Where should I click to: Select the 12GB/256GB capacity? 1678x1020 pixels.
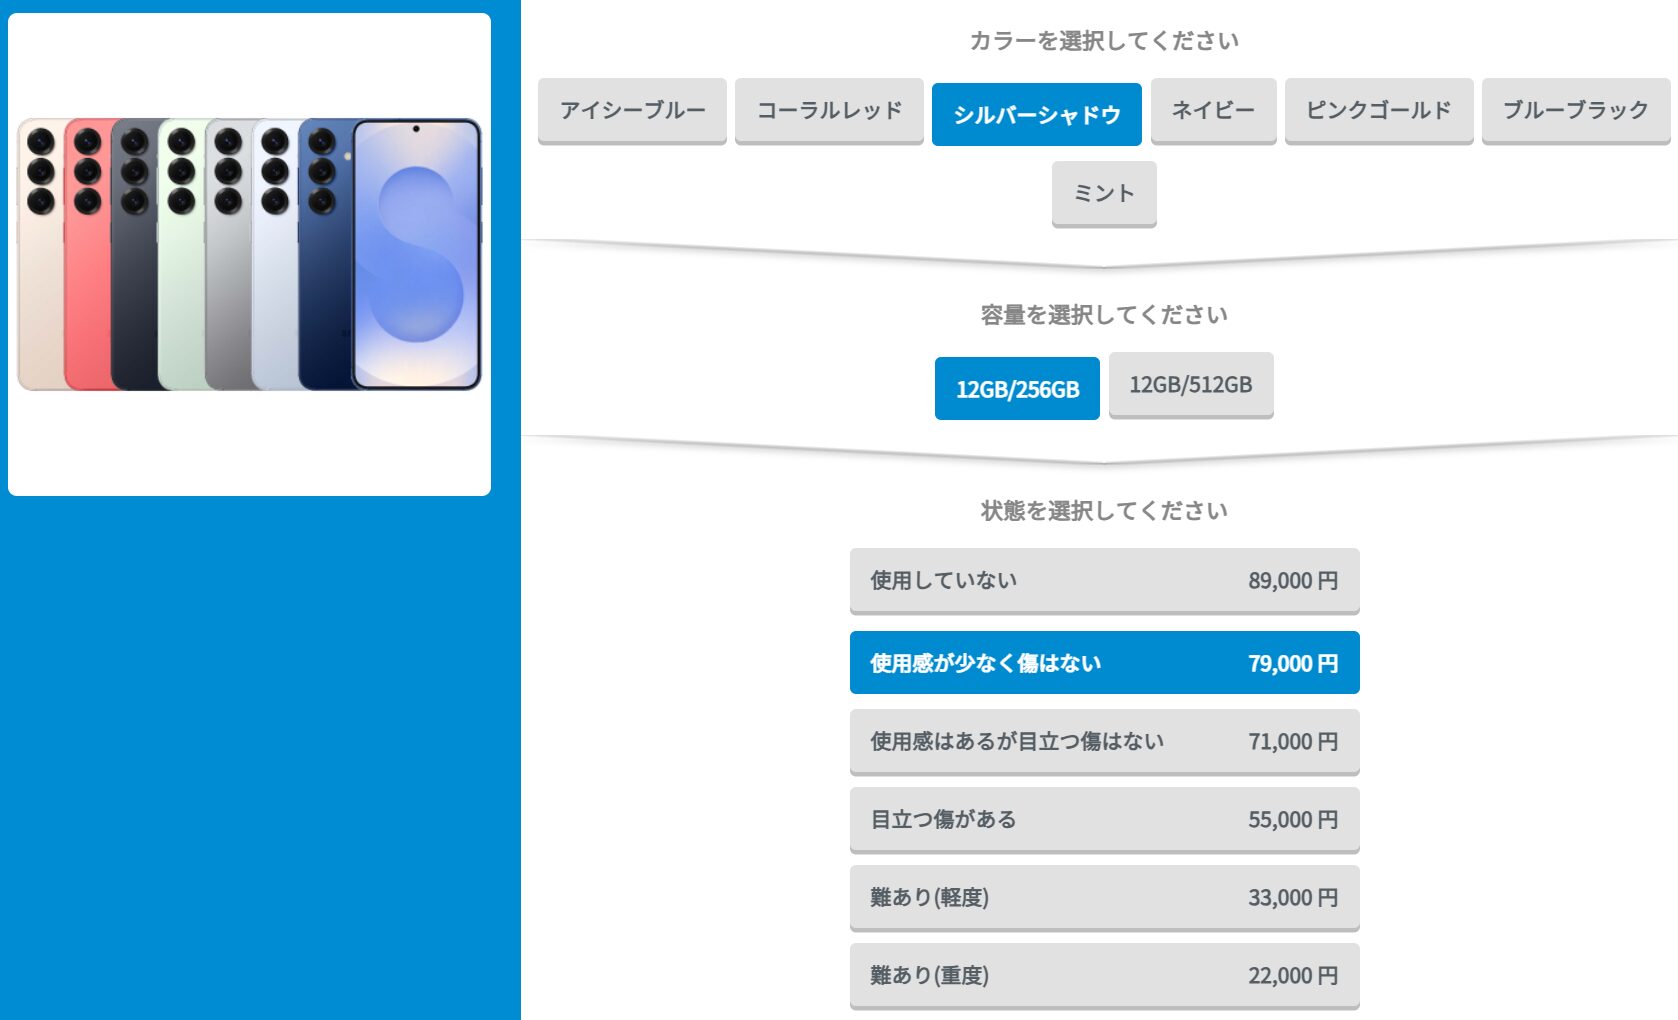pyautogui.click(x=1017, y=389)
